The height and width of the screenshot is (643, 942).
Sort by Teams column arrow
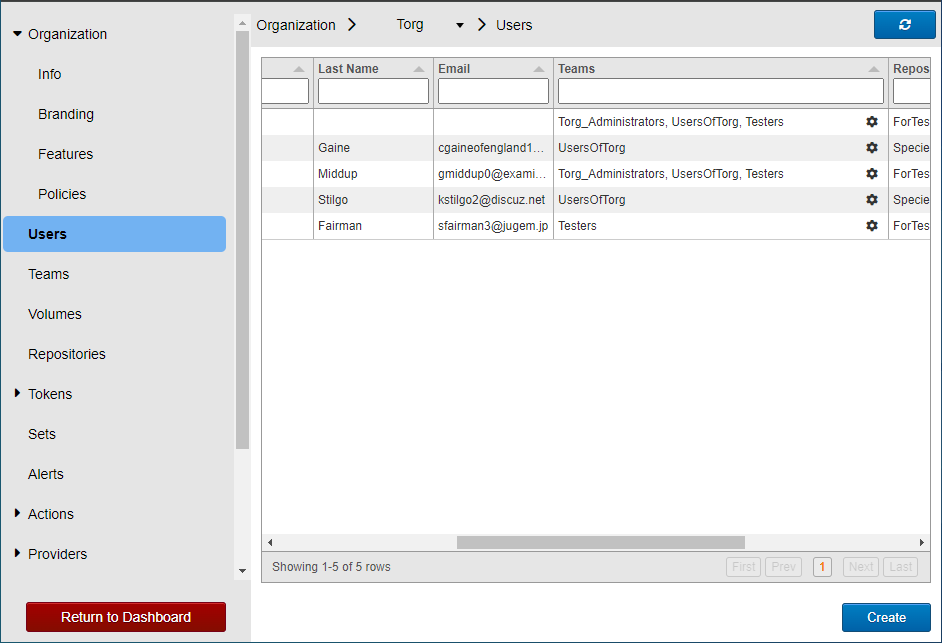click(874, 69)
